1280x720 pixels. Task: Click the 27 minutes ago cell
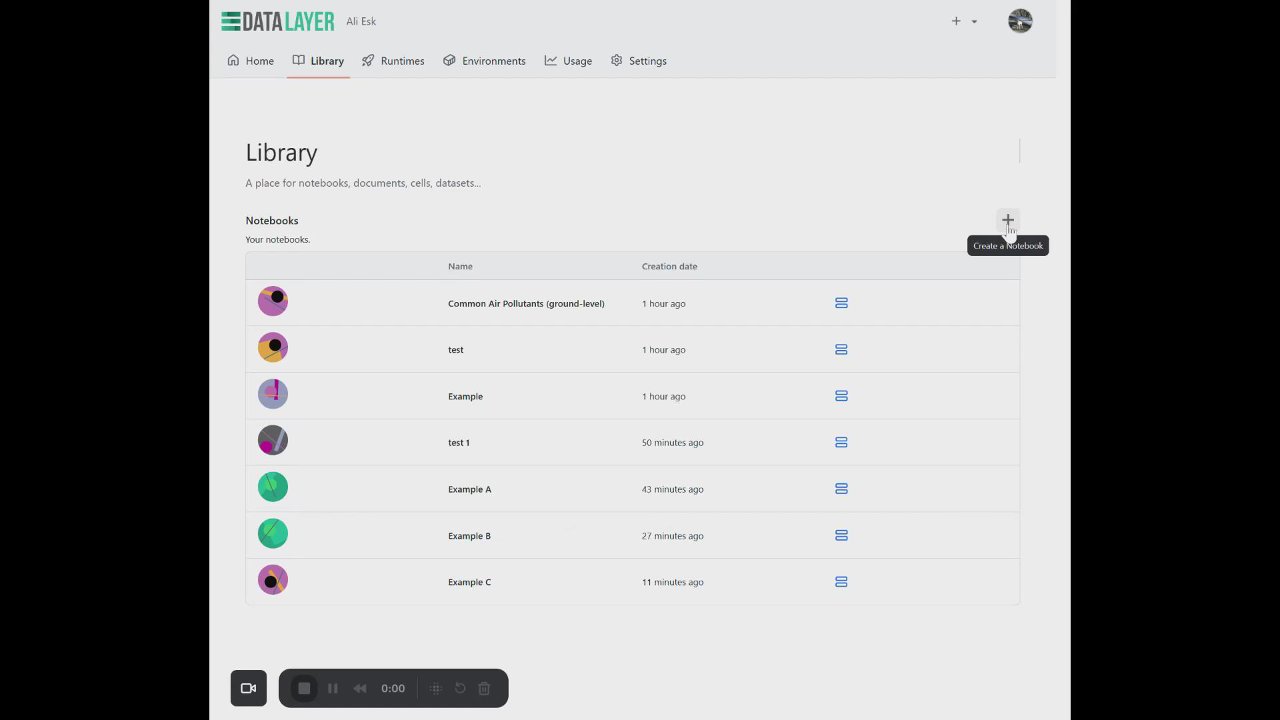click(673, 535)
